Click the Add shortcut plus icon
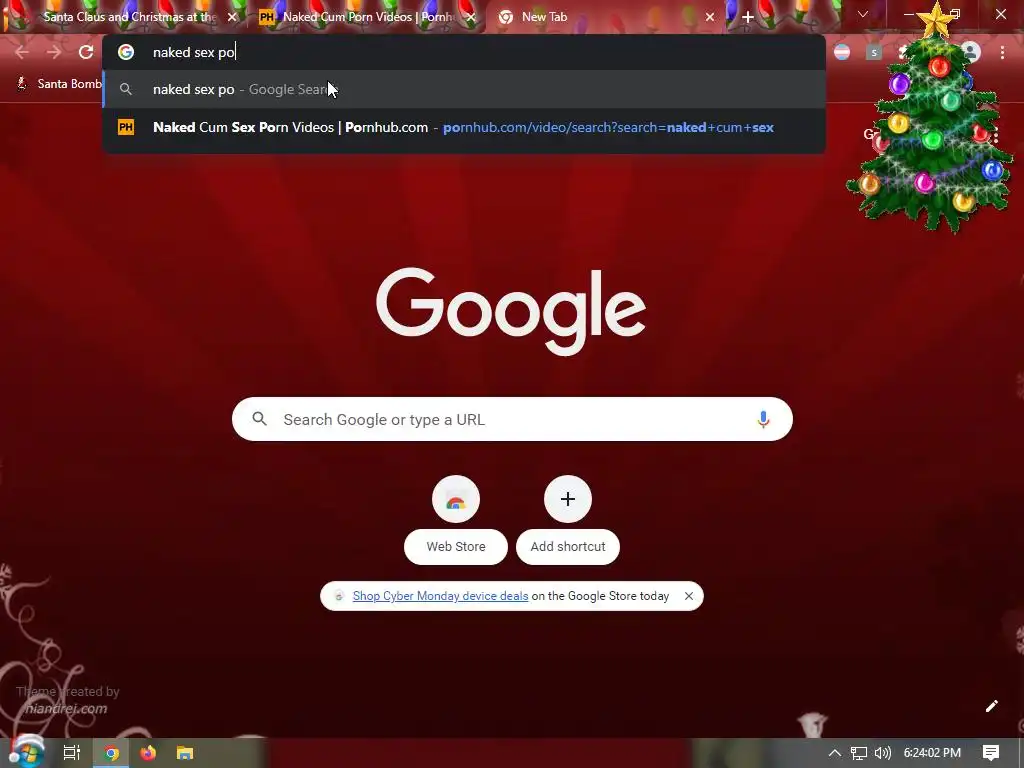The width and height of the screenshot is (1024, 768). [568, 500]
